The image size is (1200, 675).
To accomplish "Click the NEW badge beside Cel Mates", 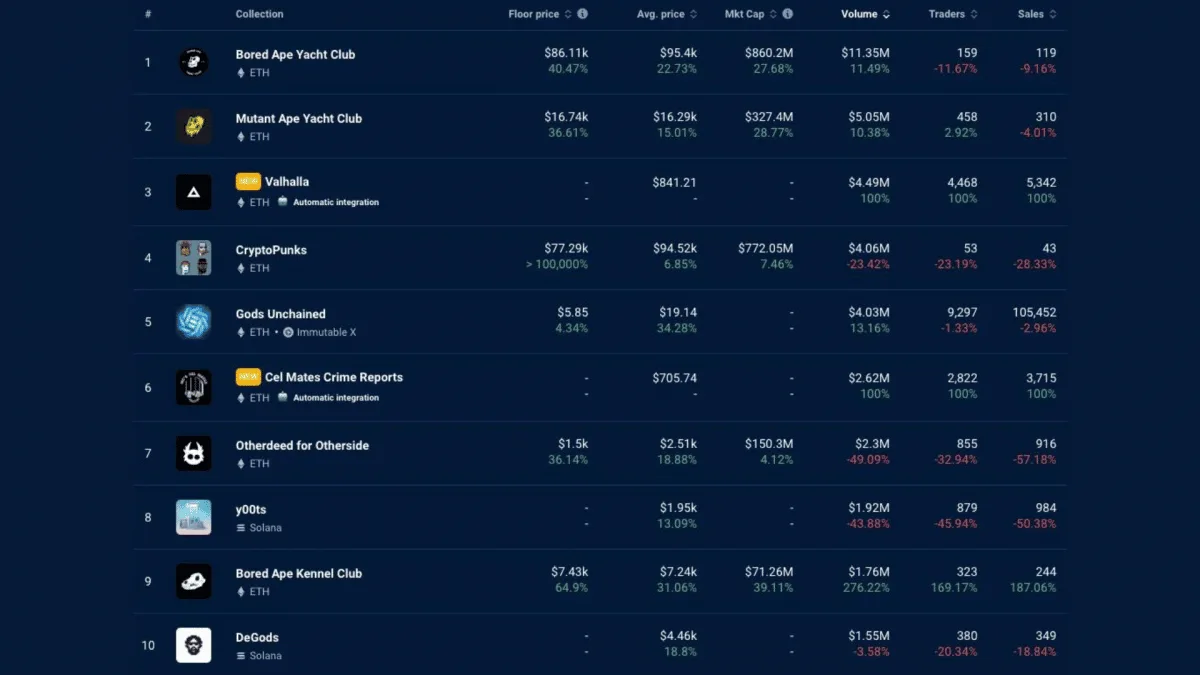I will [x=248, y=377].
